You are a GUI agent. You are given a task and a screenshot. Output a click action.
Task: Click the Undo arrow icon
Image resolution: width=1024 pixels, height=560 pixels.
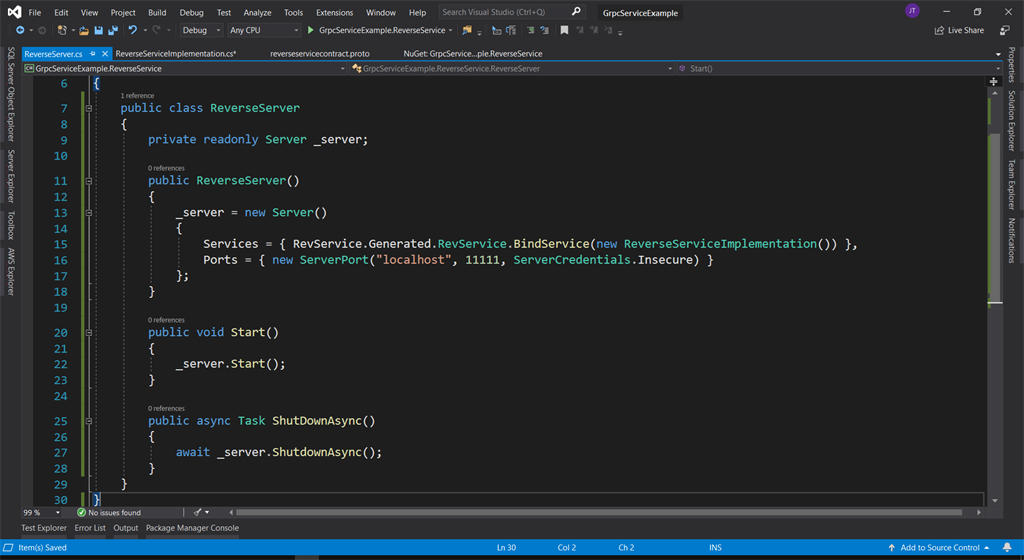pyautogui.click(x=132, y=31)
